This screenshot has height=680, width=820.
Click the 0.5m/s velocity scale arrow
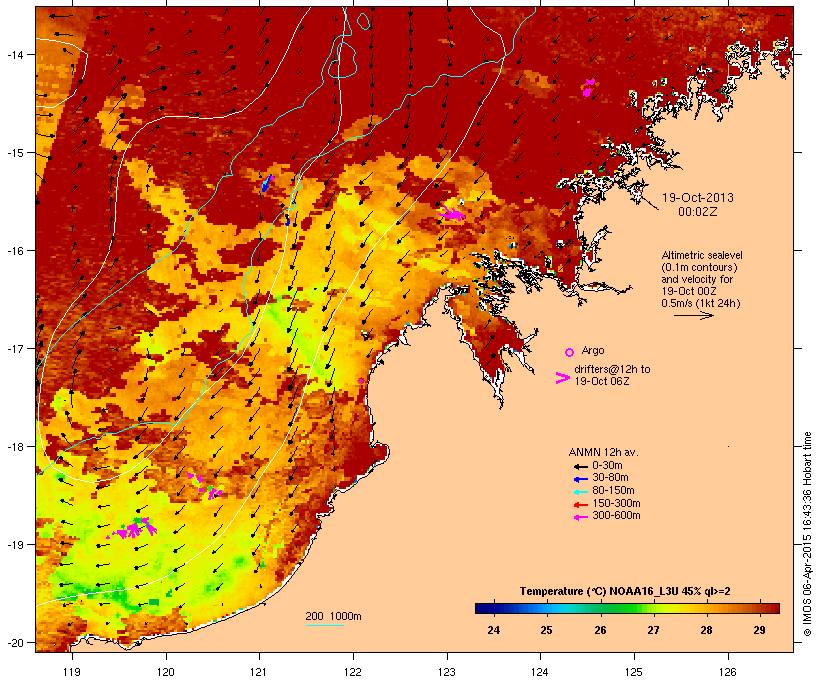click(x=693, y=315)
